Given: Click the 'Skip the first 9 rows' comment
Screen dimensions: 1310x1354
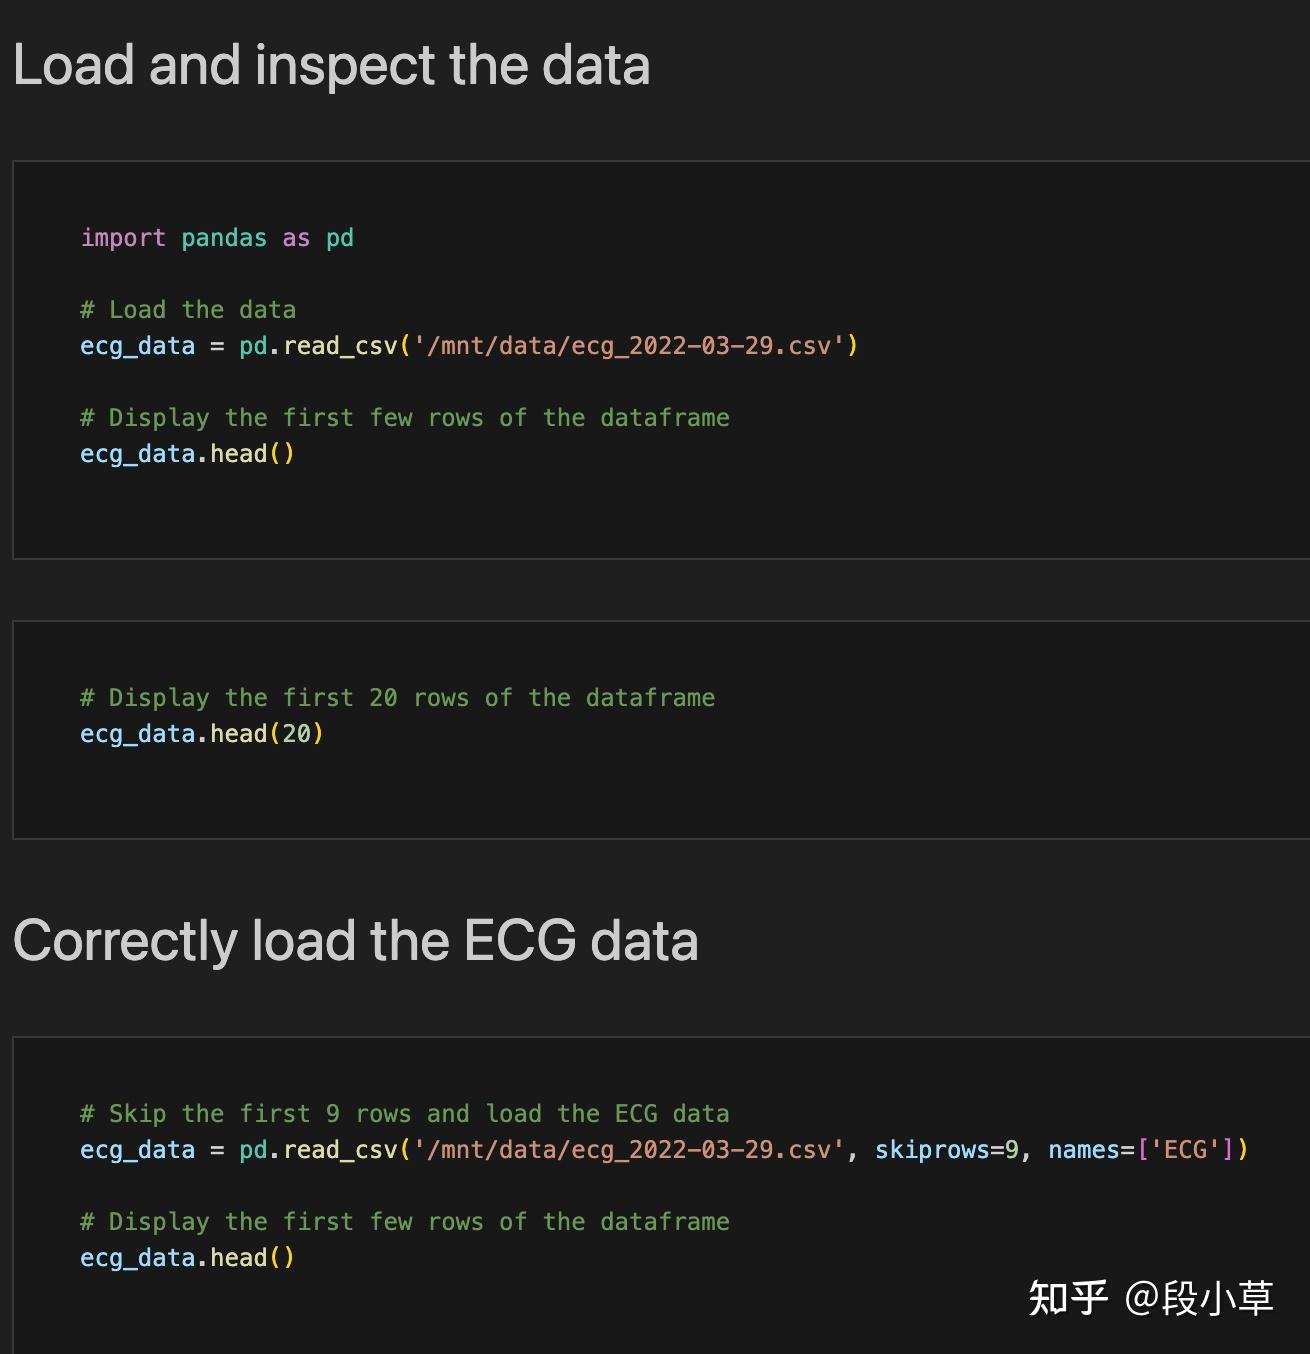Looking at the screenshot, I should pos(405,1114).
